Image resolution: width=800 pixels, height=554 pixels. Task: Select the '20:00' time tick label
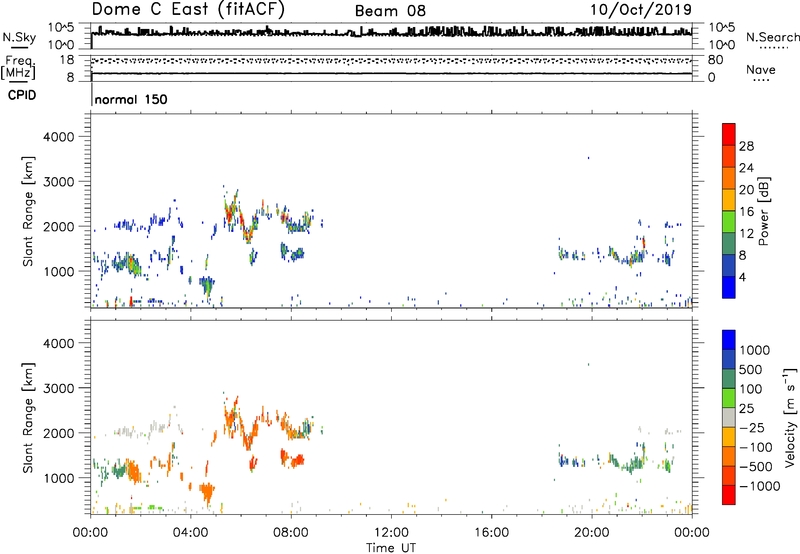coord(591,533)
